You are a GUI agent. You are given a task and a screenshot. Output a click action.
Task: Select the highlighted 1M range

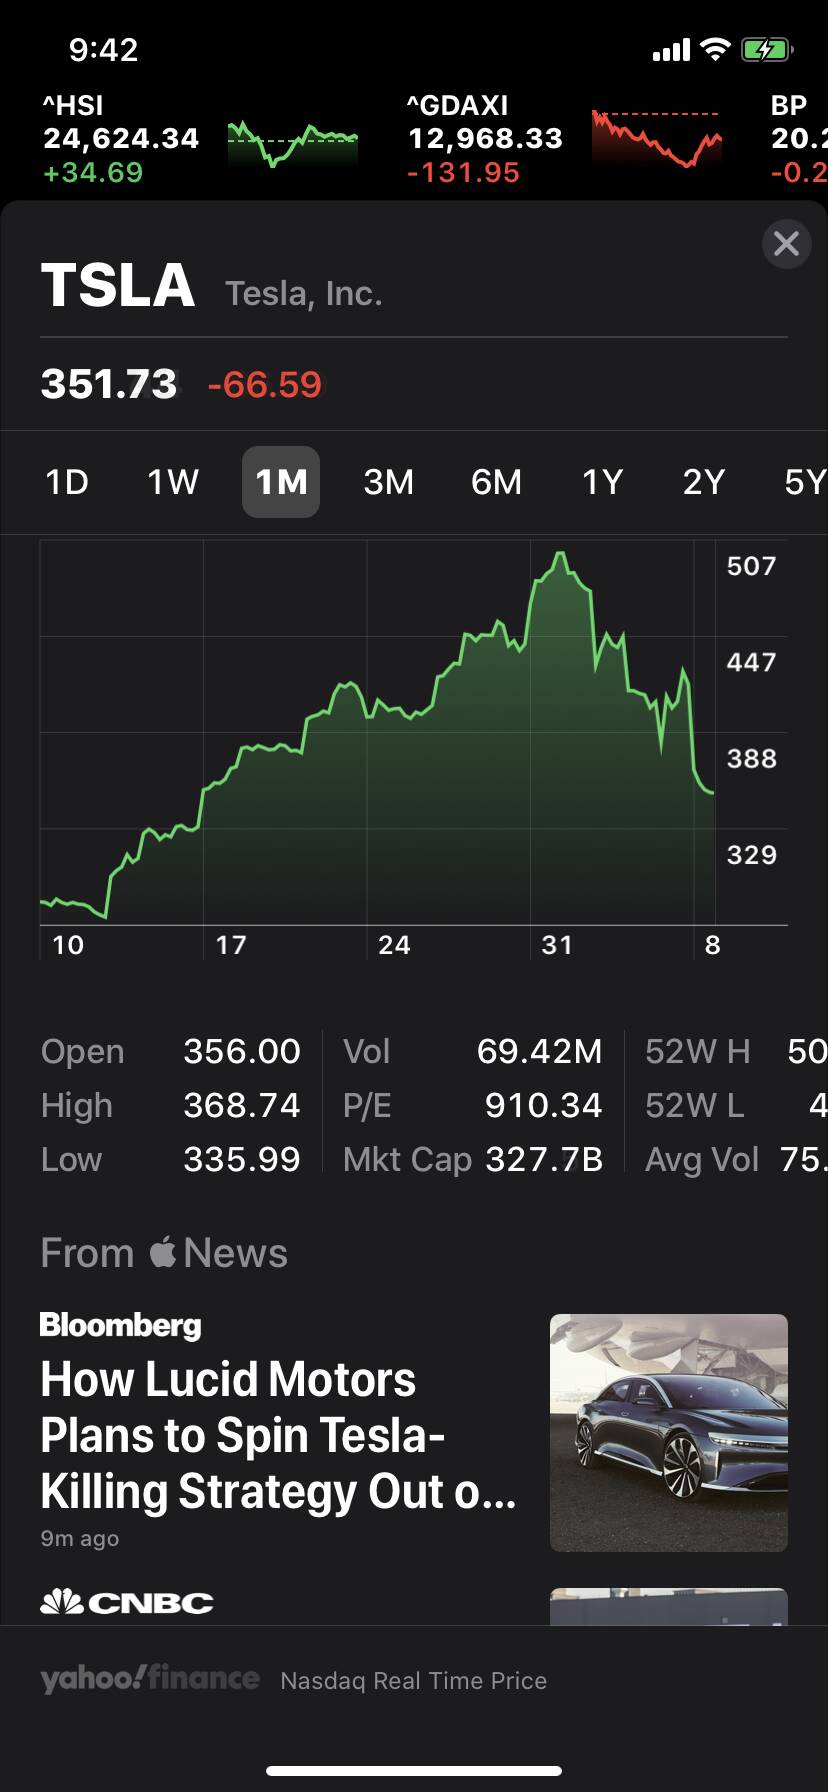[x=281, y=482]
